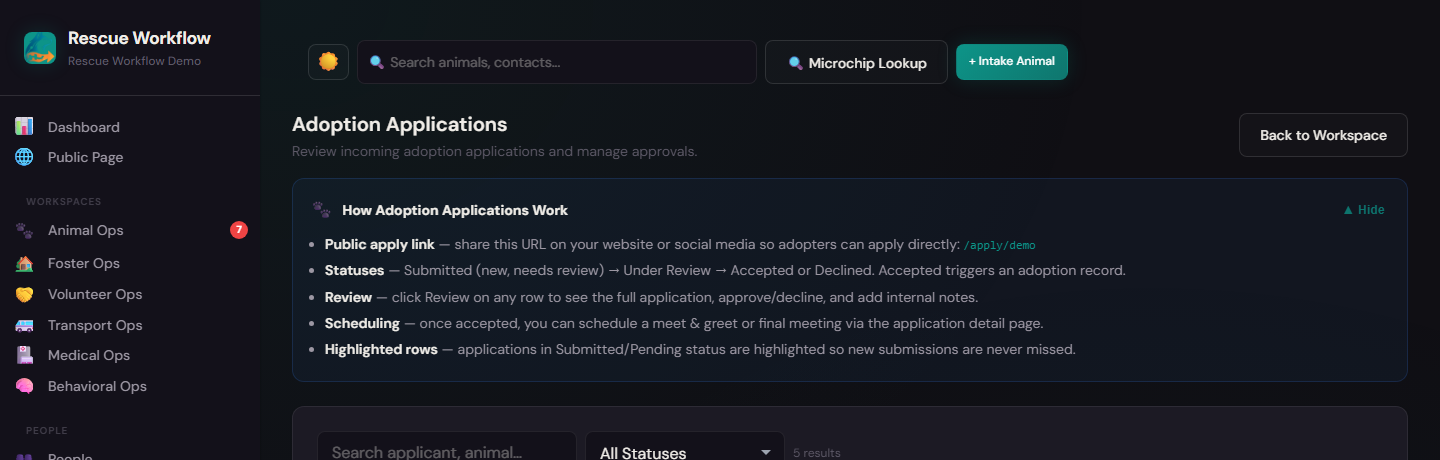Click the Transport Ops van icon
1440x460 pixels.
tap(24, 325)
